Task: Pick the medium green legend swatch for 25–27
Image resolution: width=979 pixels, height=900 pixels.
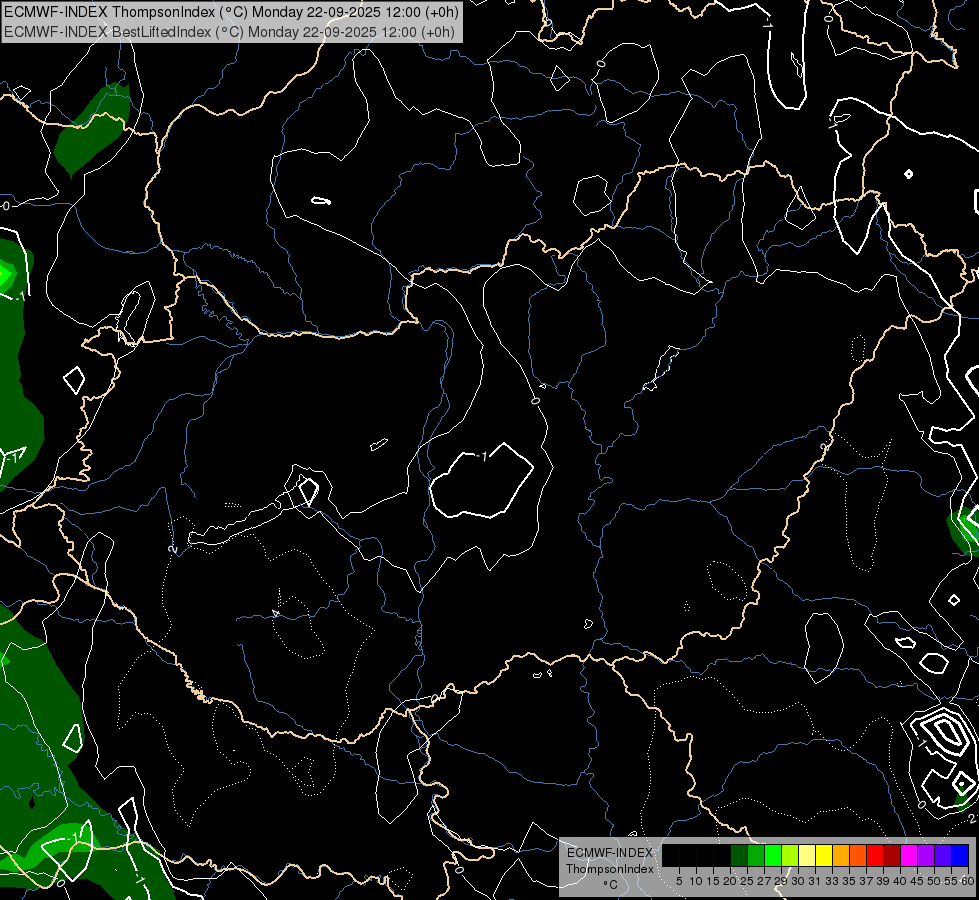Action: click(x=756, y=855)
